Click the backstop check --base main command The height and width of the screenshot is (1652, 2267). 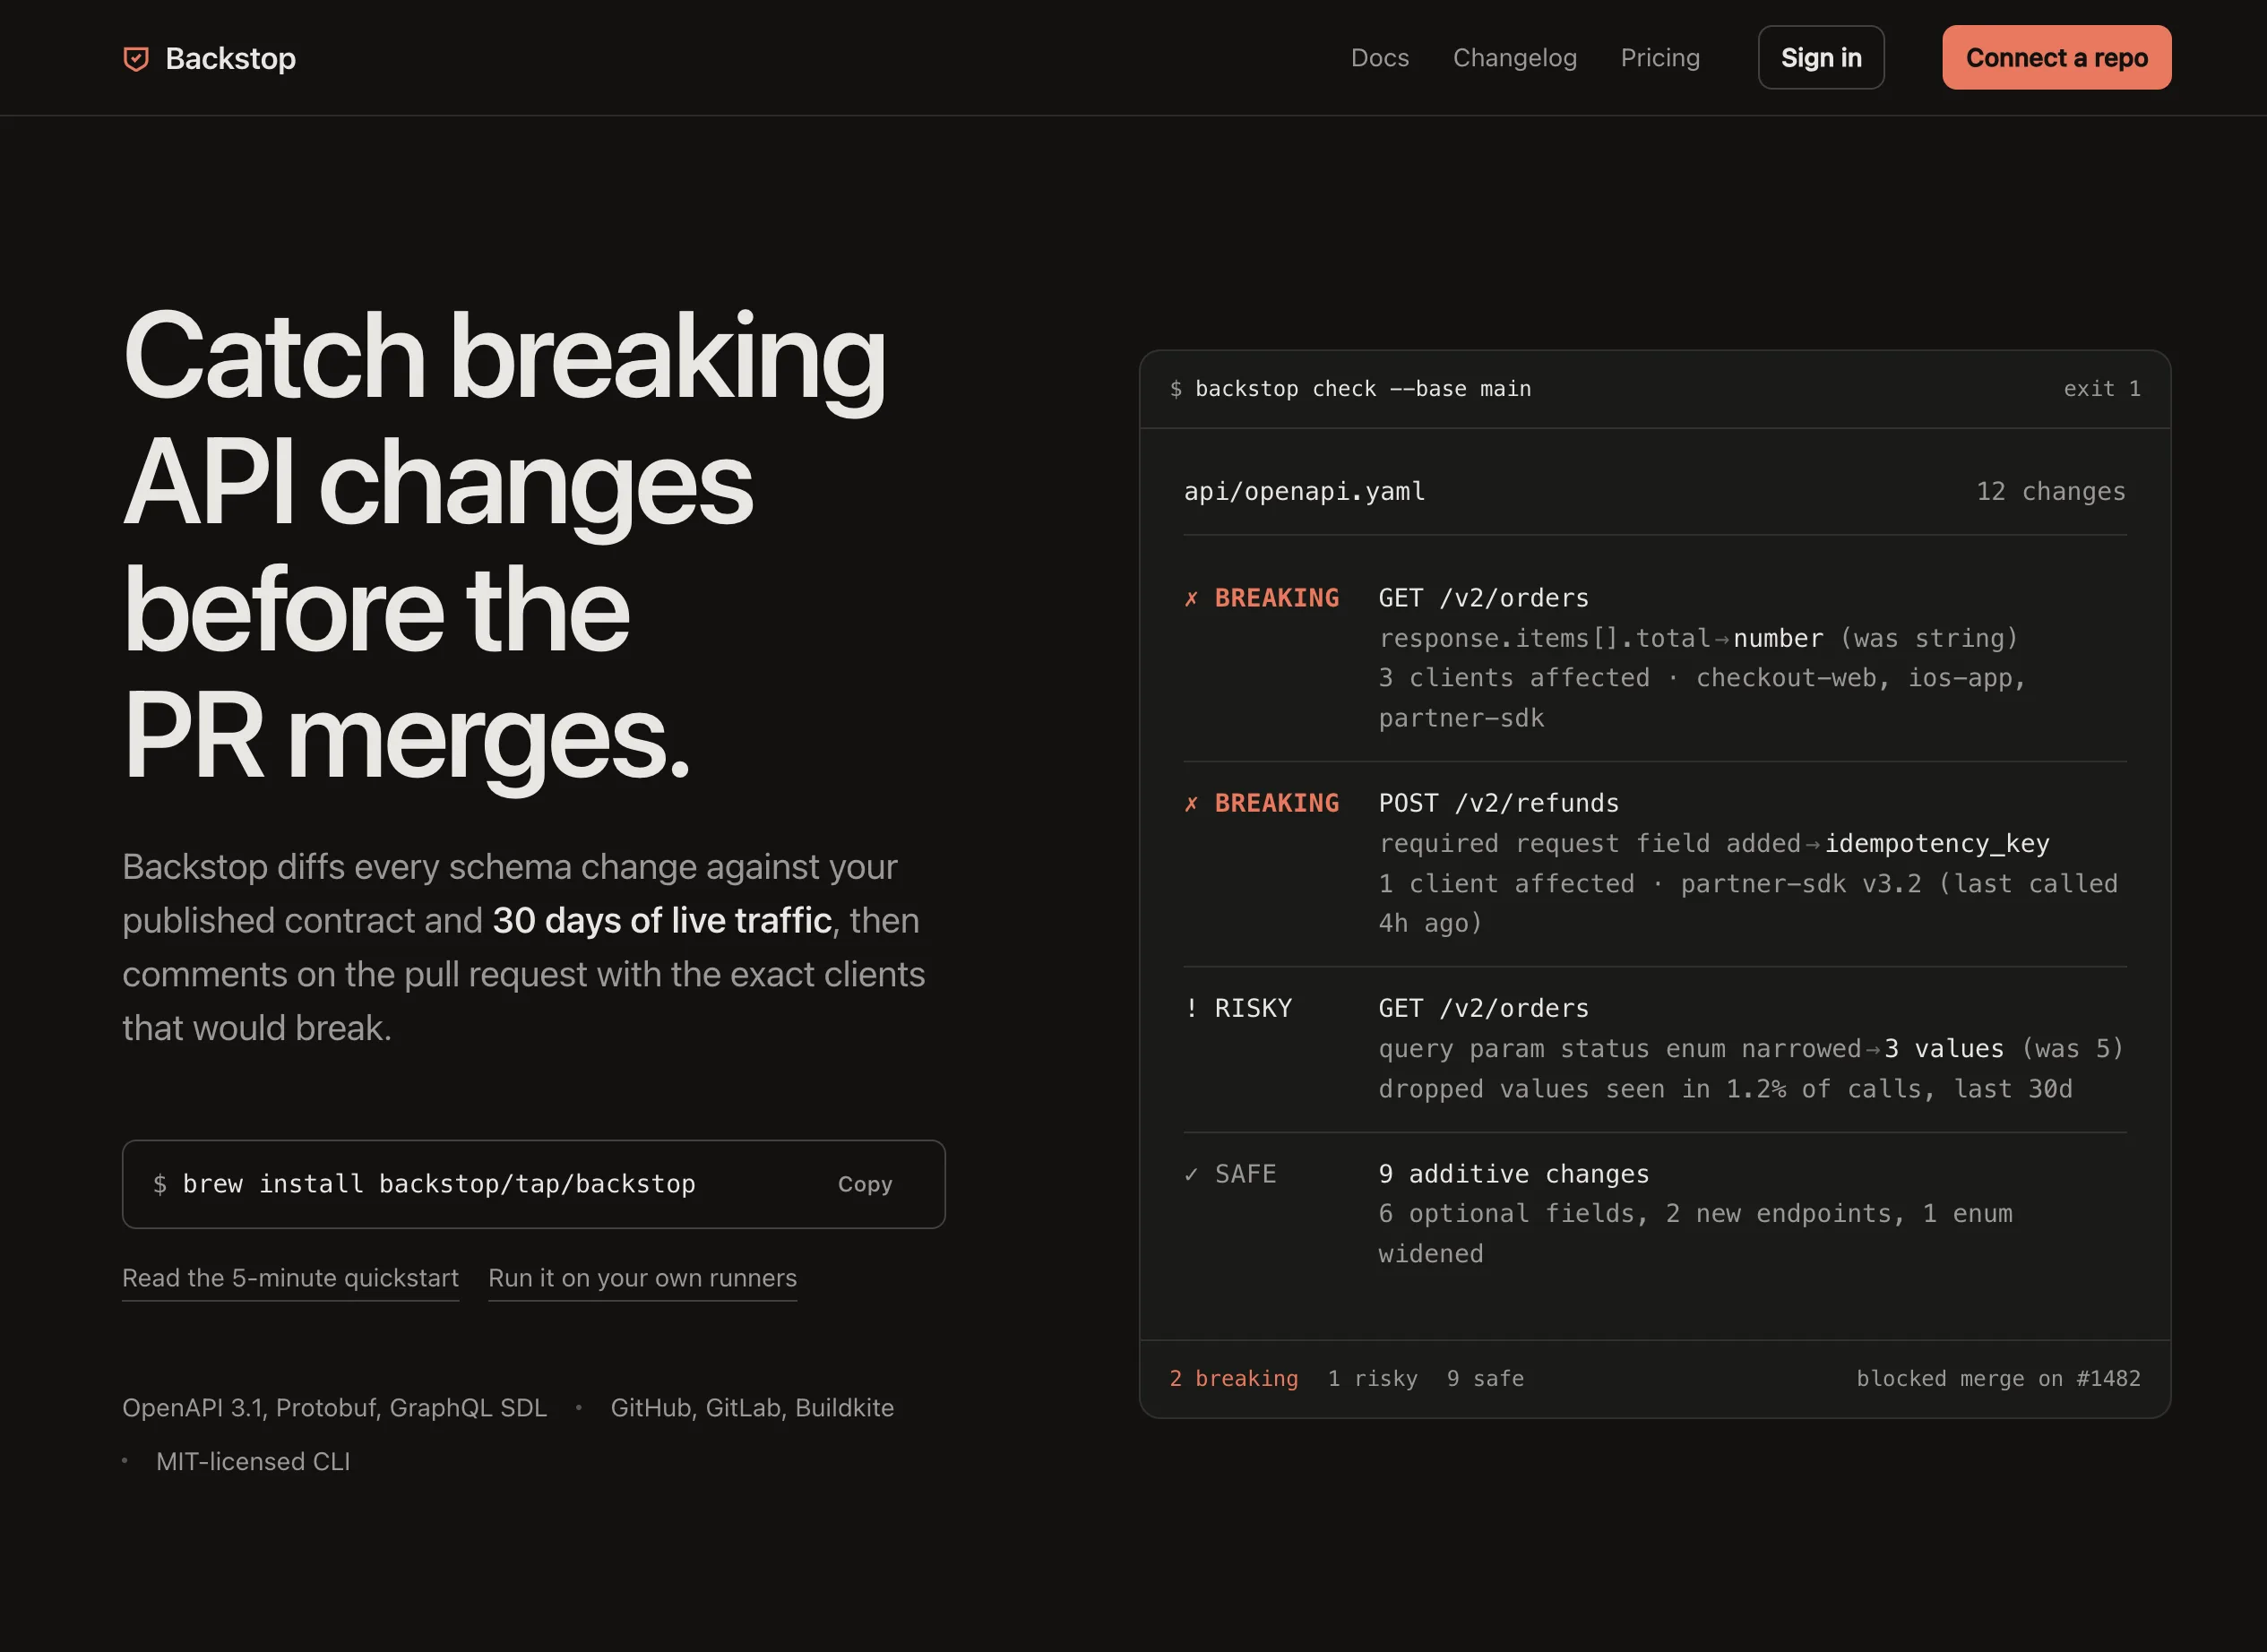[x=1363, y=389]
